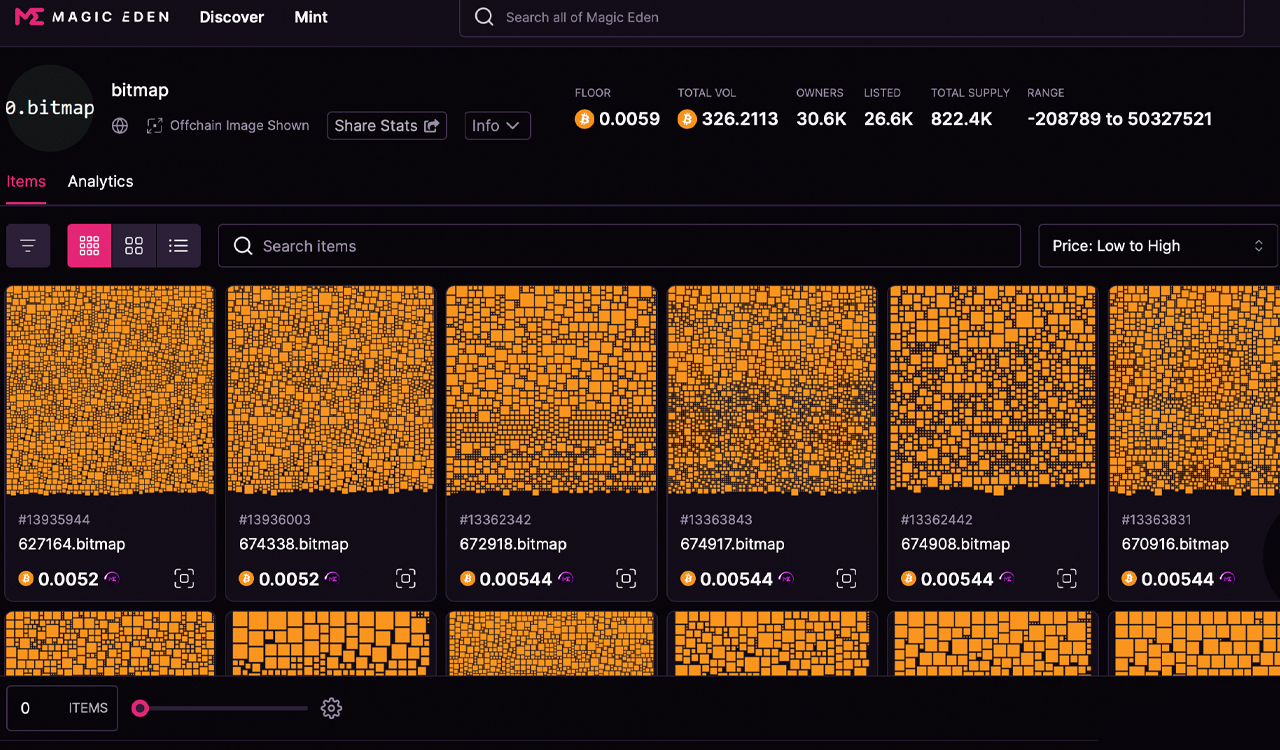
Task: Expand the fullscreen preview on 627164.bitmap card
Action: click(184, 578)
